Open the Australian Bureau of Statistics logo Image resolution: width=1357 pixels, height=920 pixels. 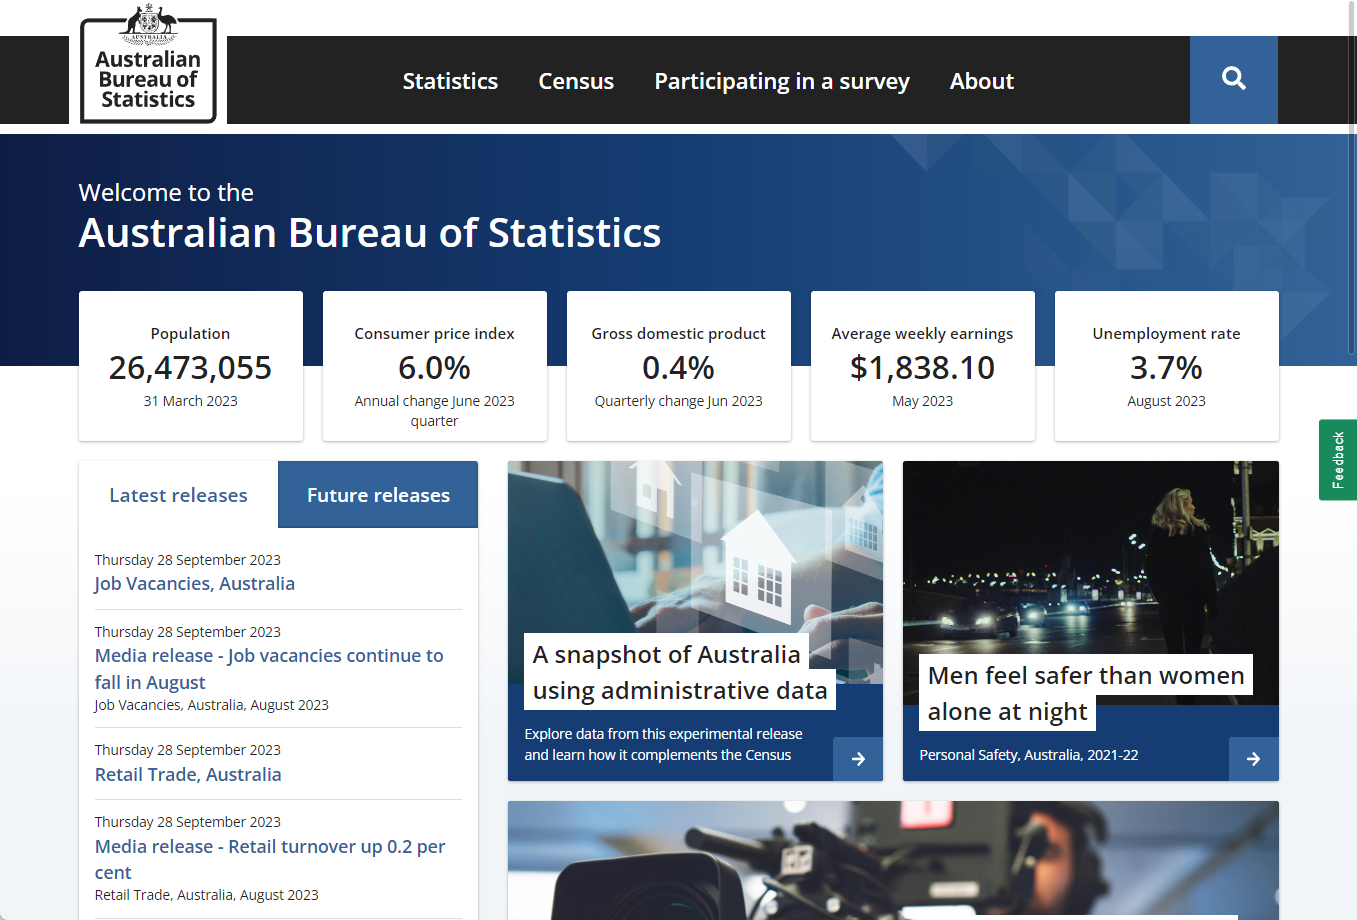pyautogui.click(x=148, y=64)
